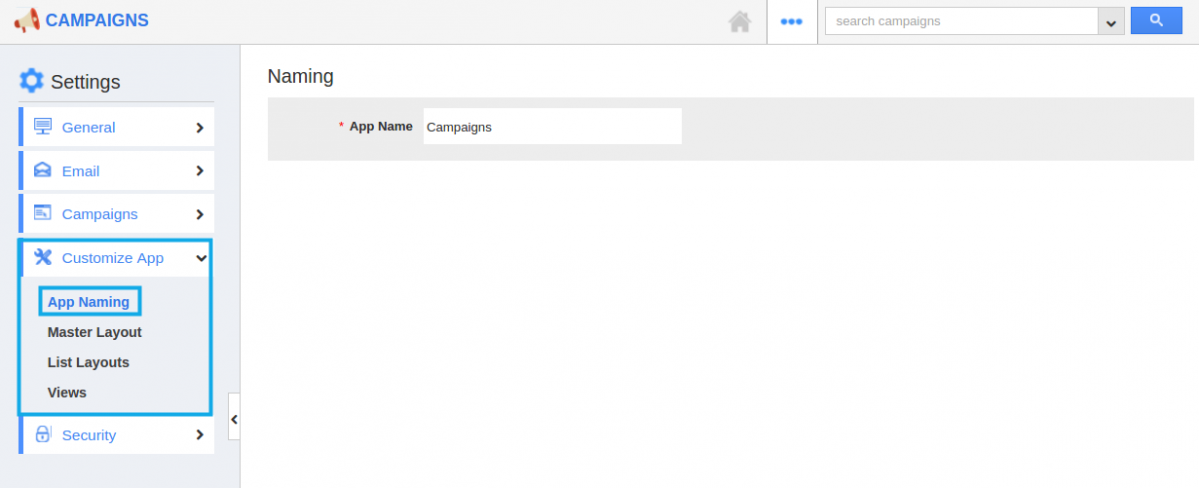Select App Naming in sidebar
Viewport: 1199px width, 488px height.
pyautogui.click(x=89, y=302)
